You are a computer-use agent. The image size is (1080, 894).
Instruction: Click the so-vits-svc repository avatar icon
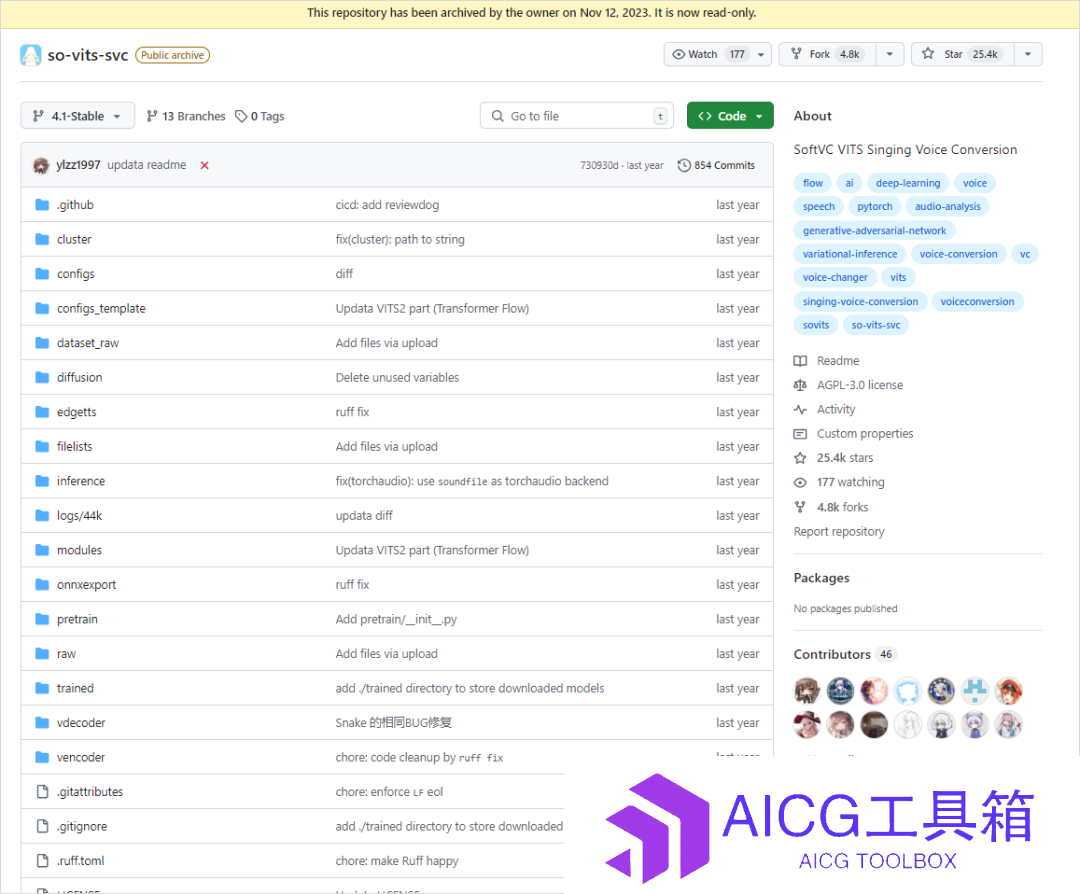30,55
